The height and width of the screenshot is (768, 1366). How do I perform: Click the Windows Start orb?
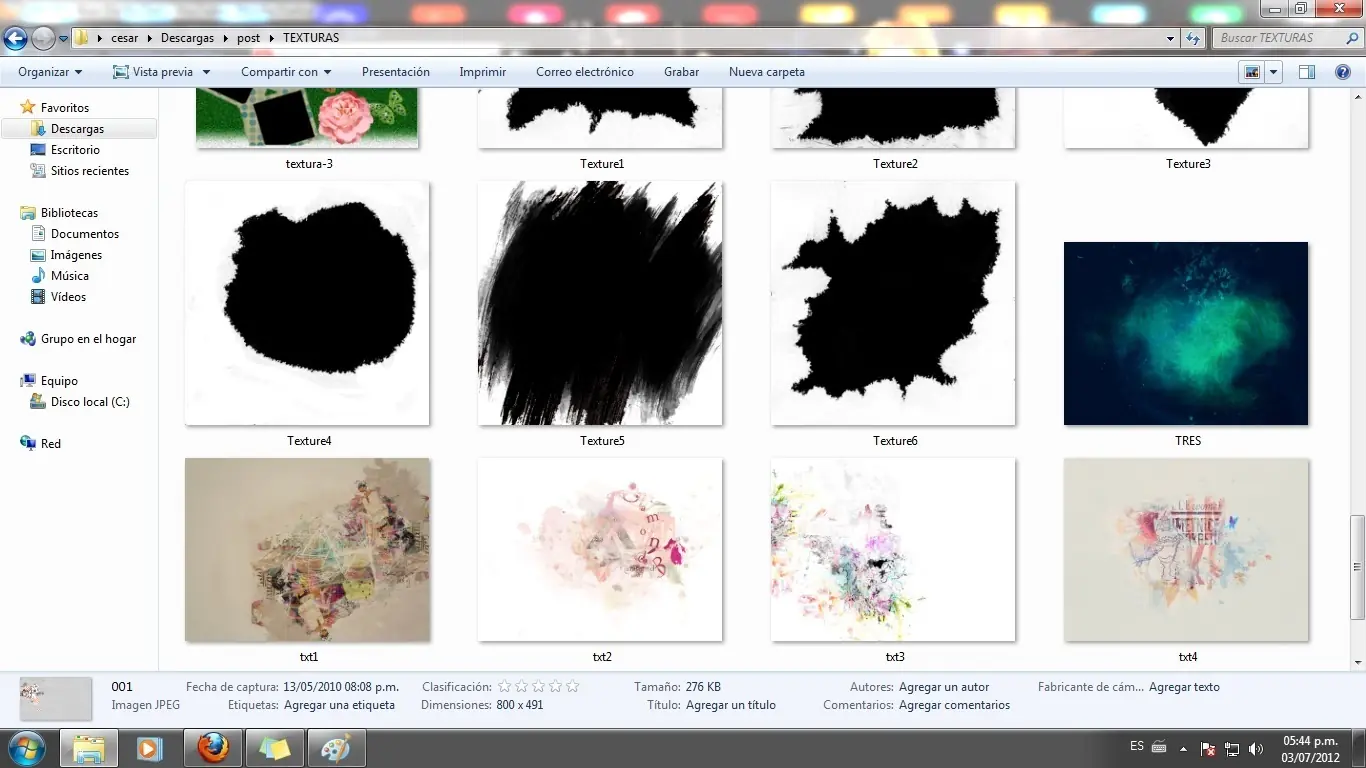pos(25,748)
